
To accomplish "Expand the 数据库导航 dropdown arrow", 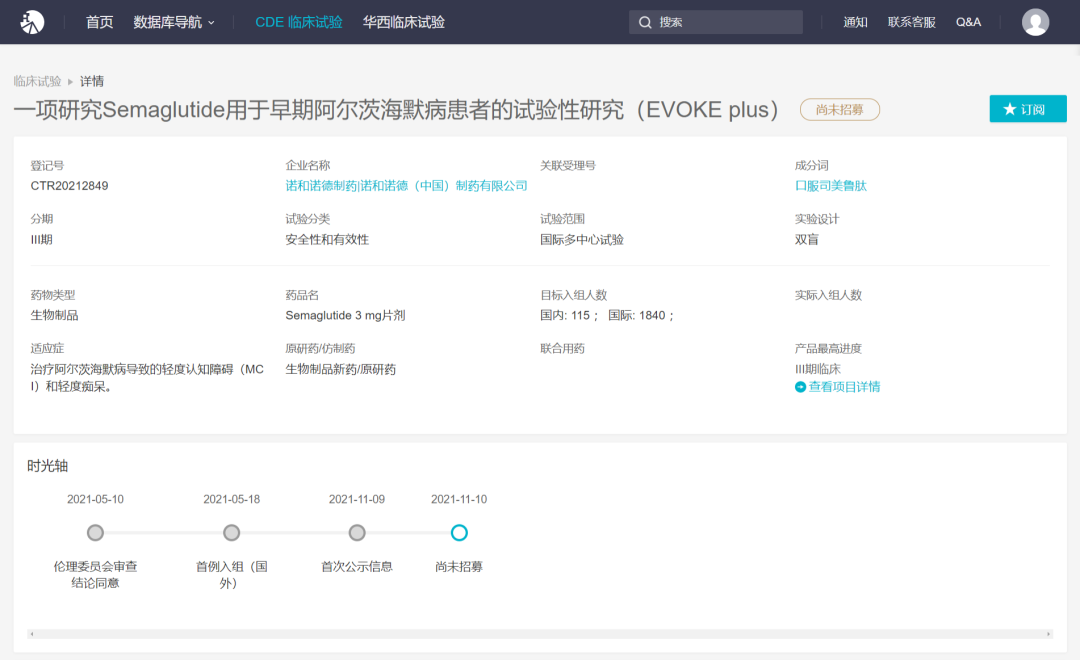I will [211, 23].
